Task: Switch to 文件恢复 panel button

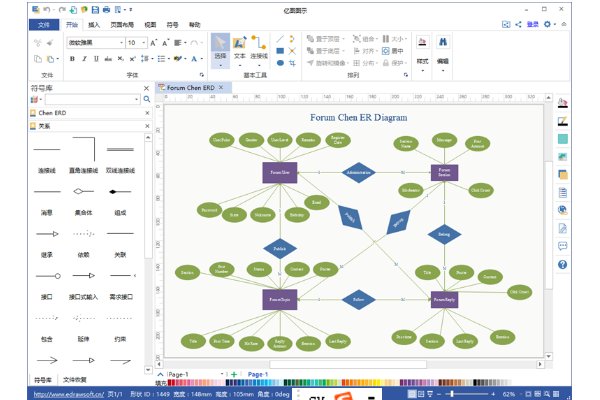Action: [75, 380]
